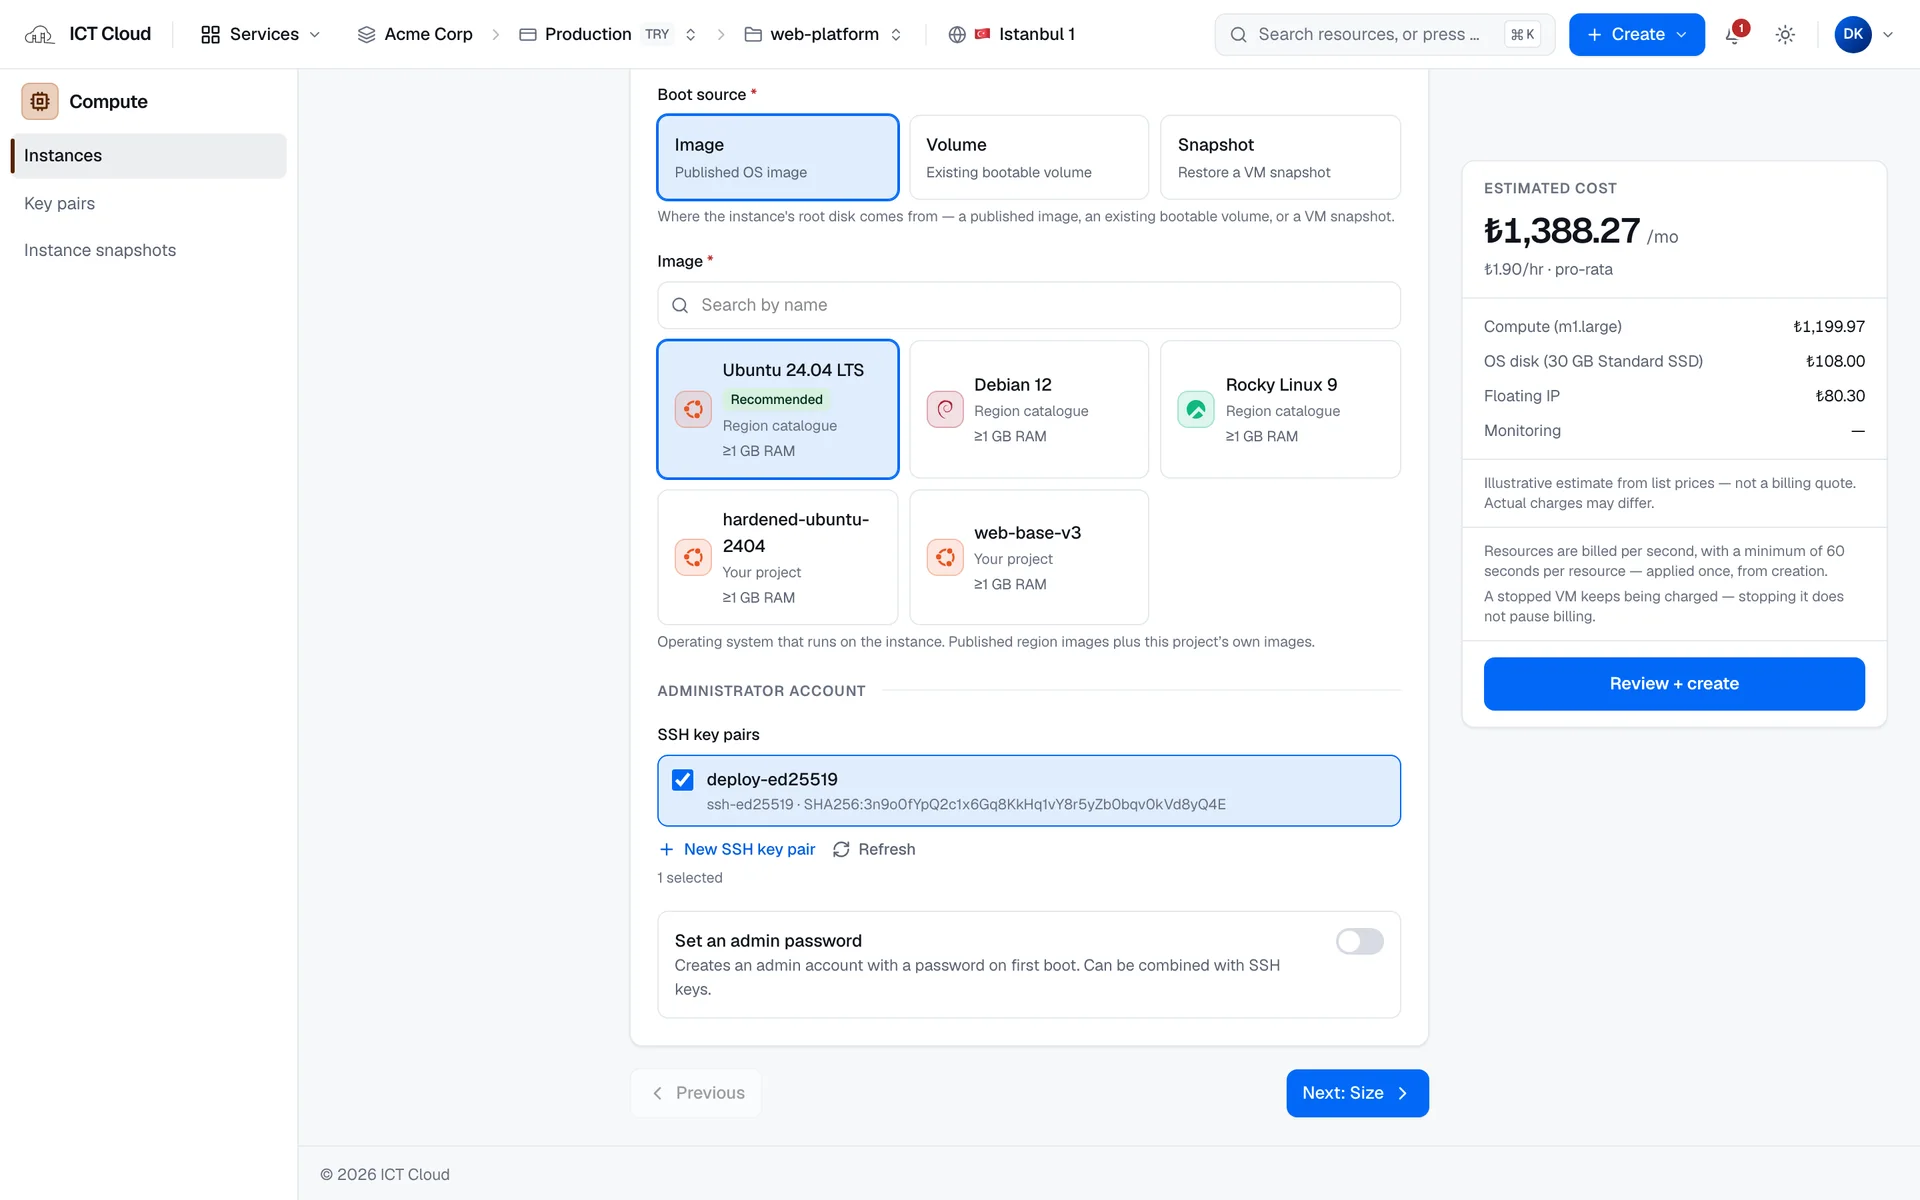Click the image Search by name field
The height and width of the screenshot is (1200, 1920).
(x=1028, y=305)
